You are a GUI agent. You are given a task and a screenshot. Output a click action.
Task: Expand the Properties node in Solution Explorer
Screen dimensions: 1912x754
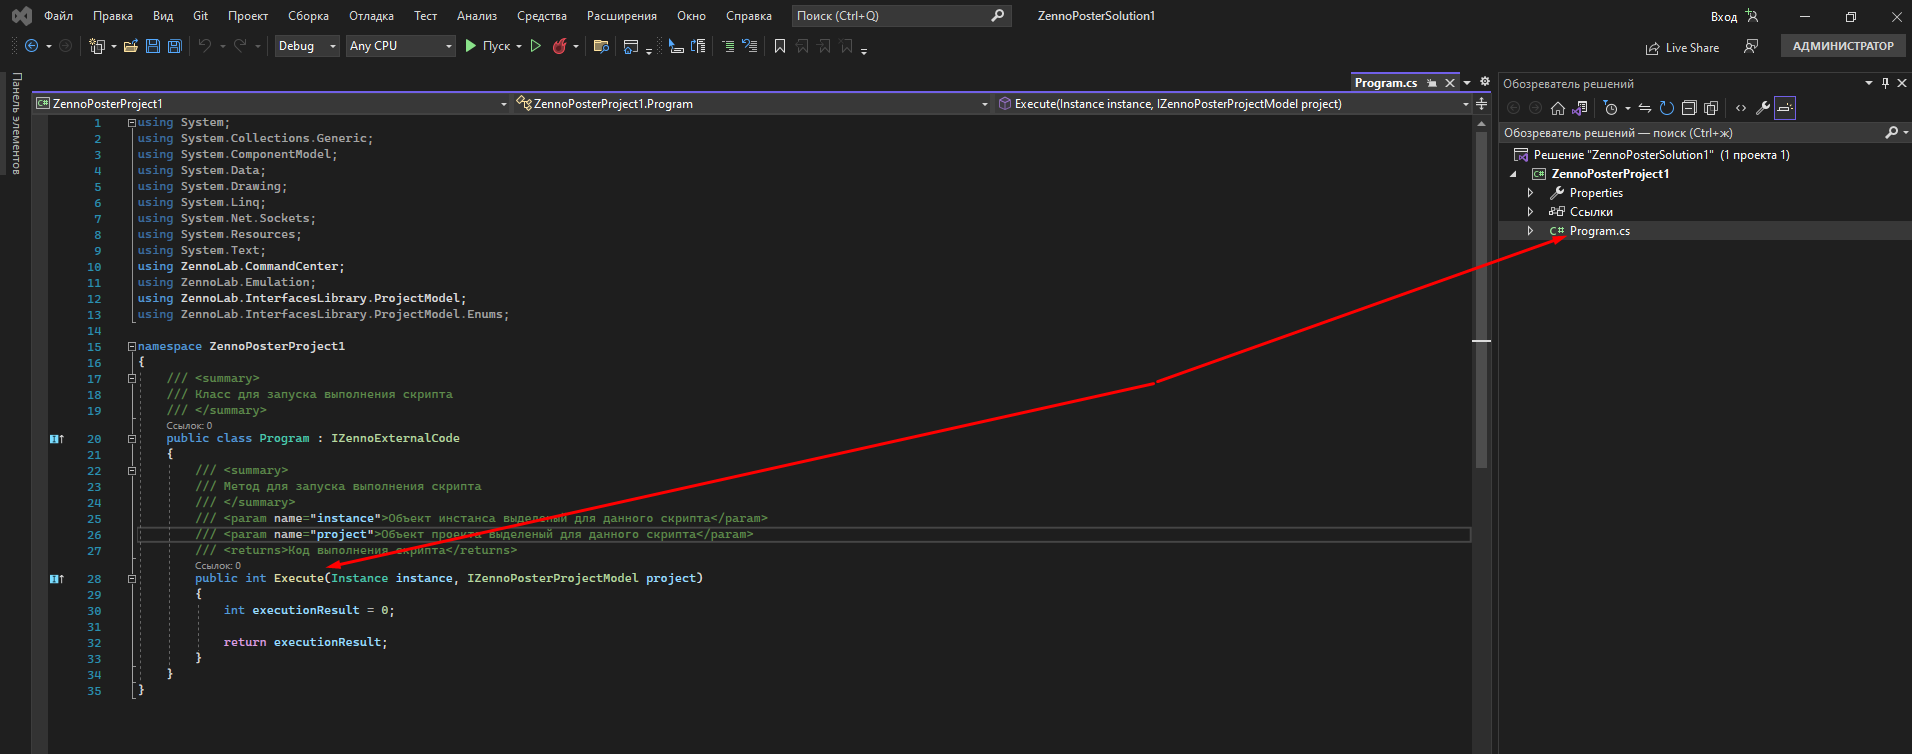coord(1530,193)
